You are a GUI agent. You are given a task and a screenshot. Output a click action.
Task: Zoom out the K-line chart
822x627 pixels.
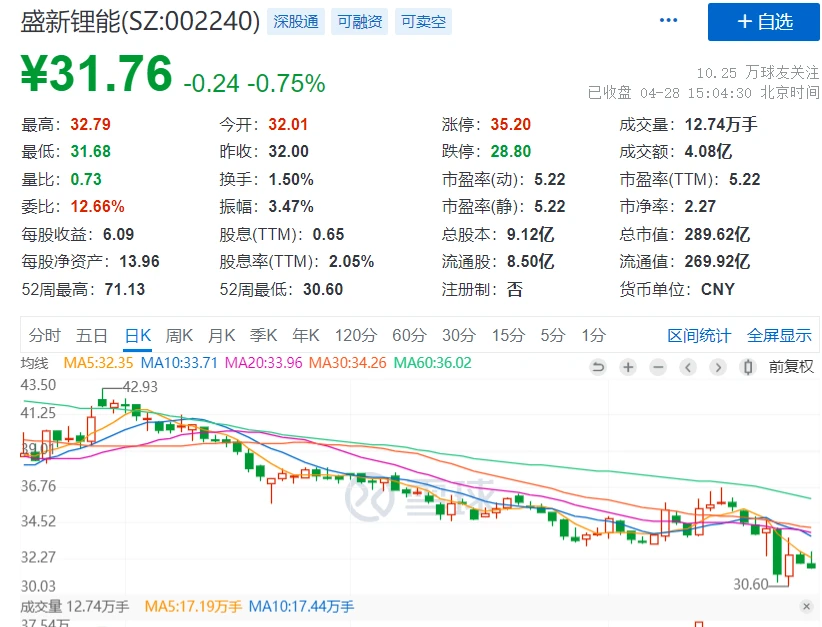657,367
